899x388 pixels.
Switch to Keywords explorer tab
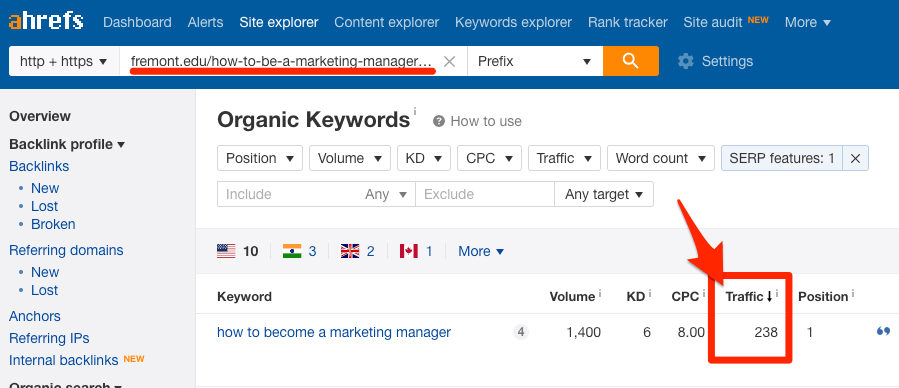click(513, 22)
